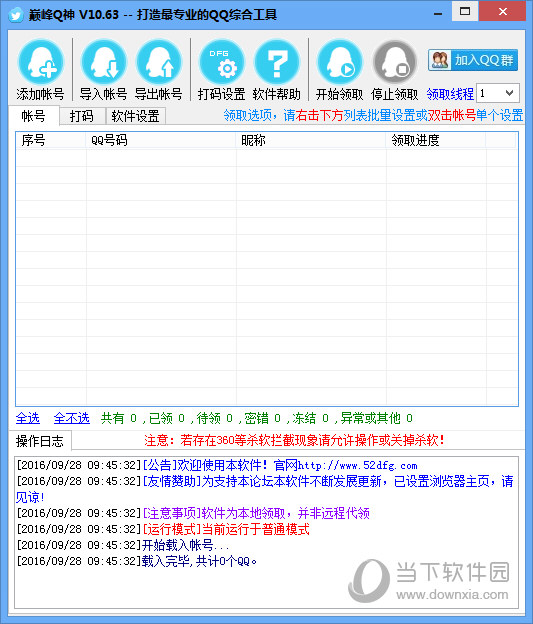Click the 已领 0 claimed count status
533x624 pixels.
167,418
